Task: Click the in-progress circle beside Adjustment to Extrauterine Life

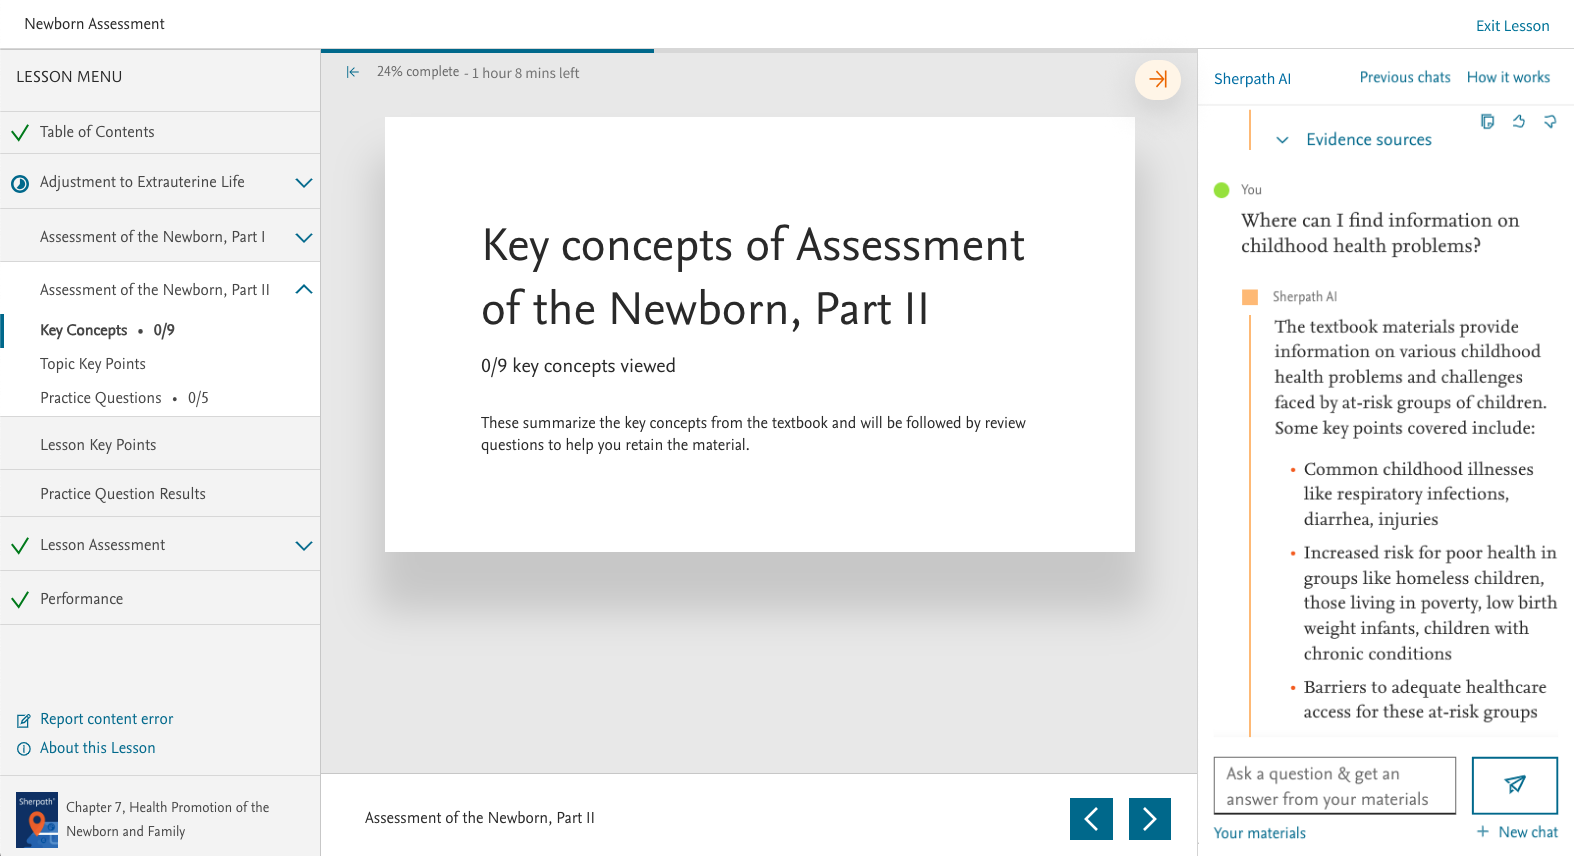Action: [x=19, y=183]
